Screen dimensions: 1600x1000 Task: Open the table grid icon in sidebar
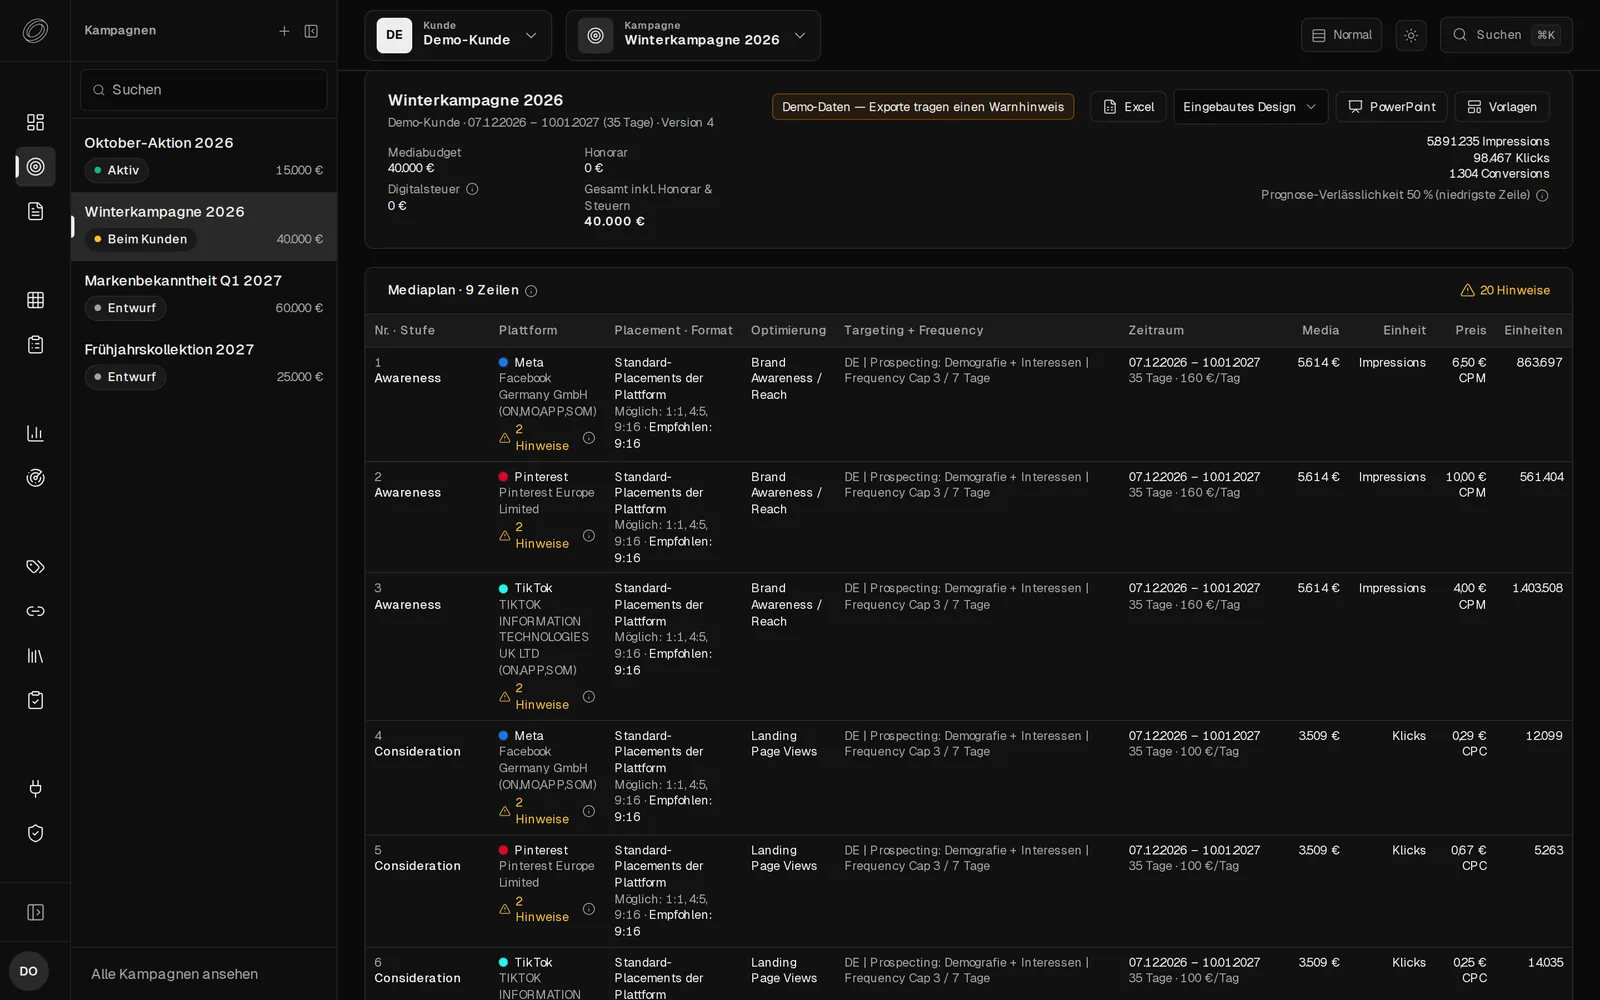pyautogui.click(x=35, y=300)
